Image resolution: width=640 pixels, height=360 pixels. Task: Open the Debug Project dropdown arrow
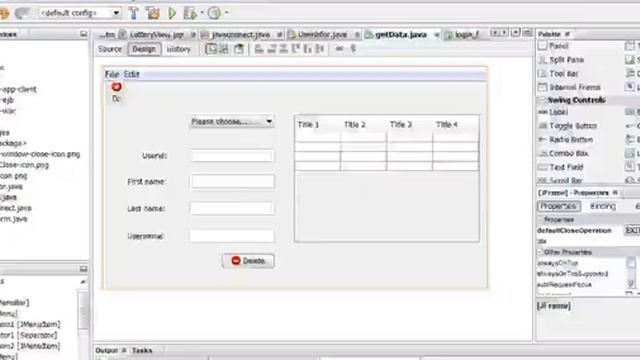202,13
